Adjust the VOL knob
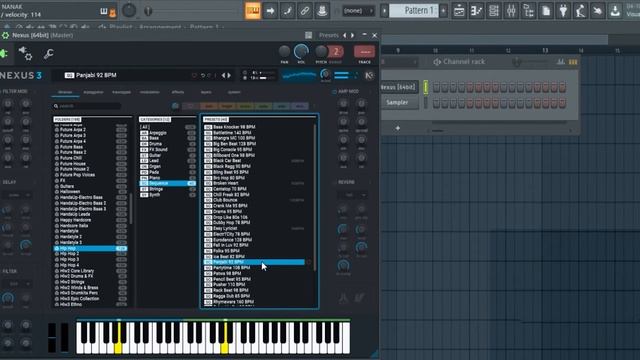The image size is (640, 360). tap(301, 51)
